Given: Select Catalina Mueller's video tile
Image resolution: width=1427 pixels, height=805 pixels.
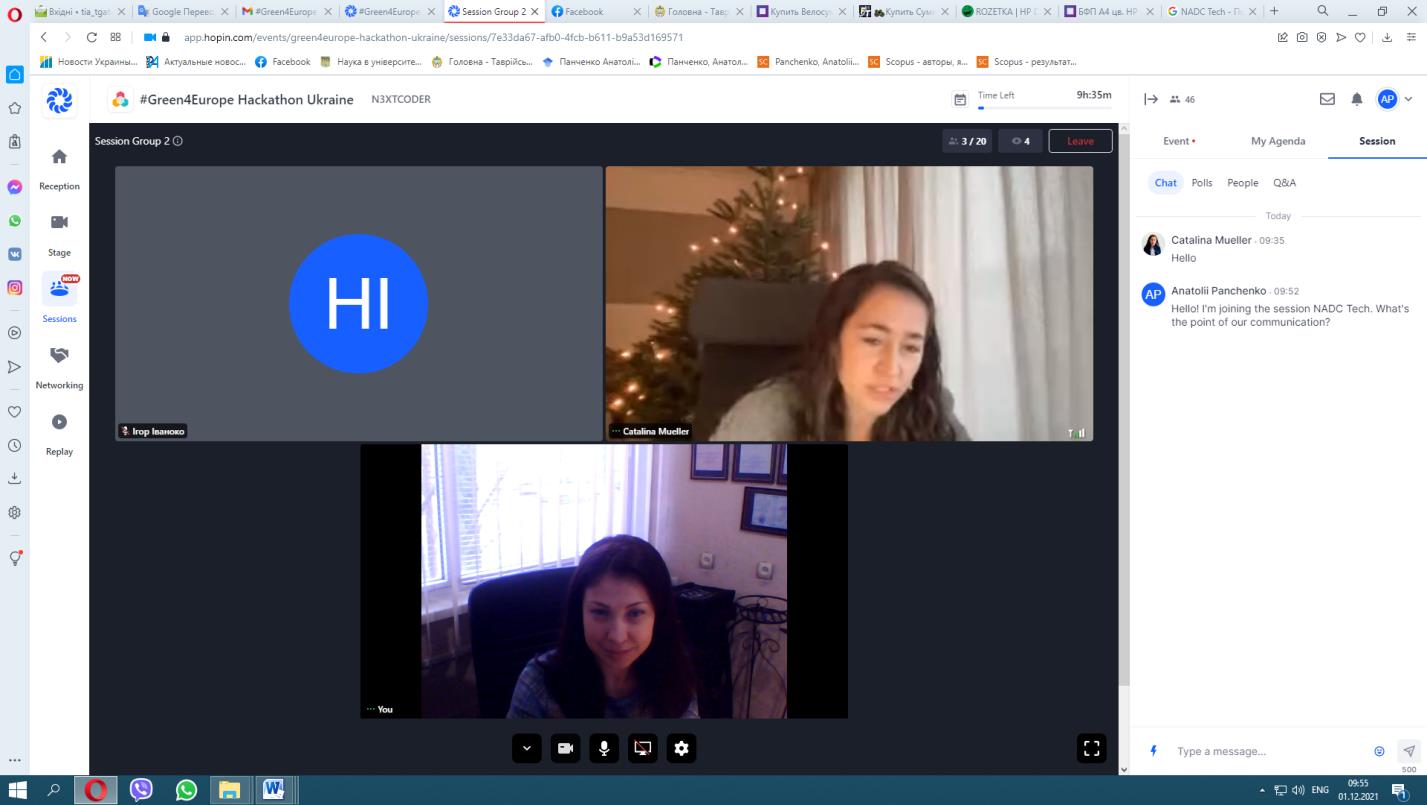Looking at the screenshot, I should click(849, 303).
